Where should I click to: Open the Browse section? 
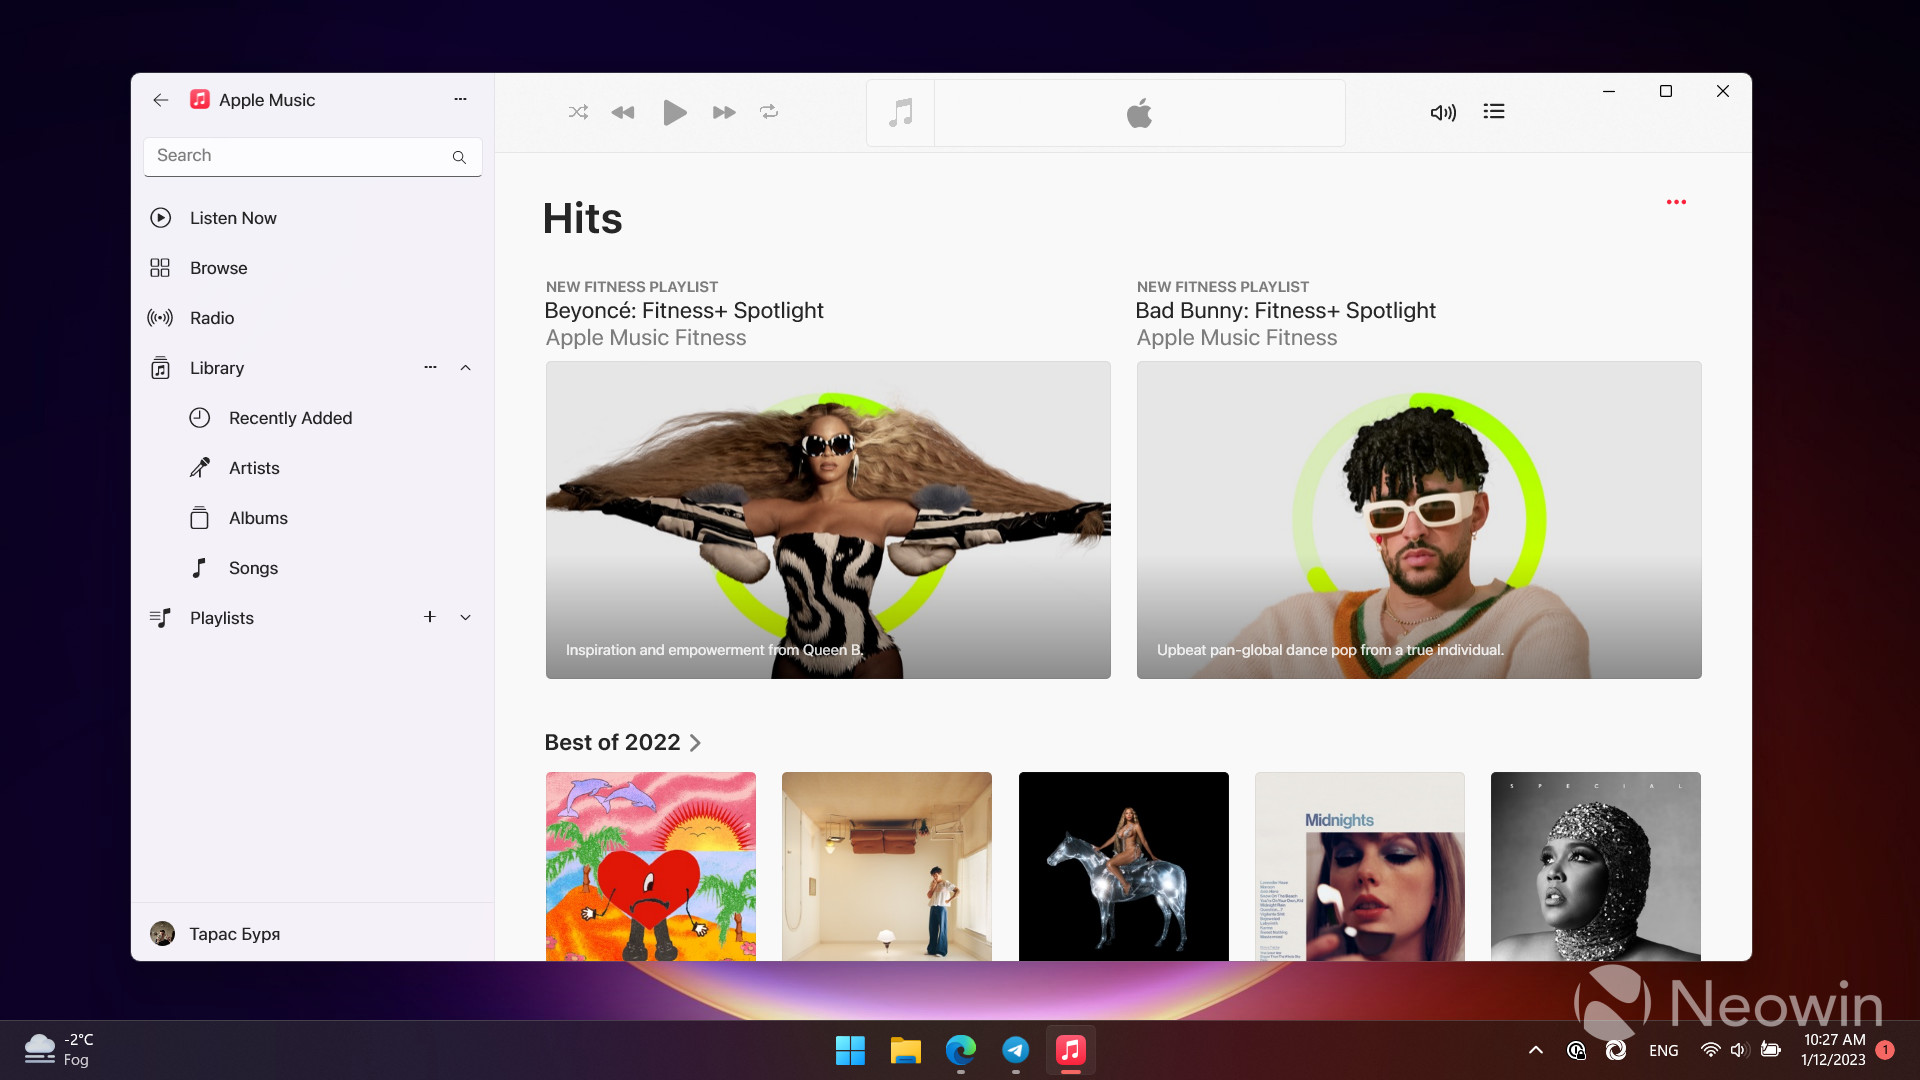219,268
